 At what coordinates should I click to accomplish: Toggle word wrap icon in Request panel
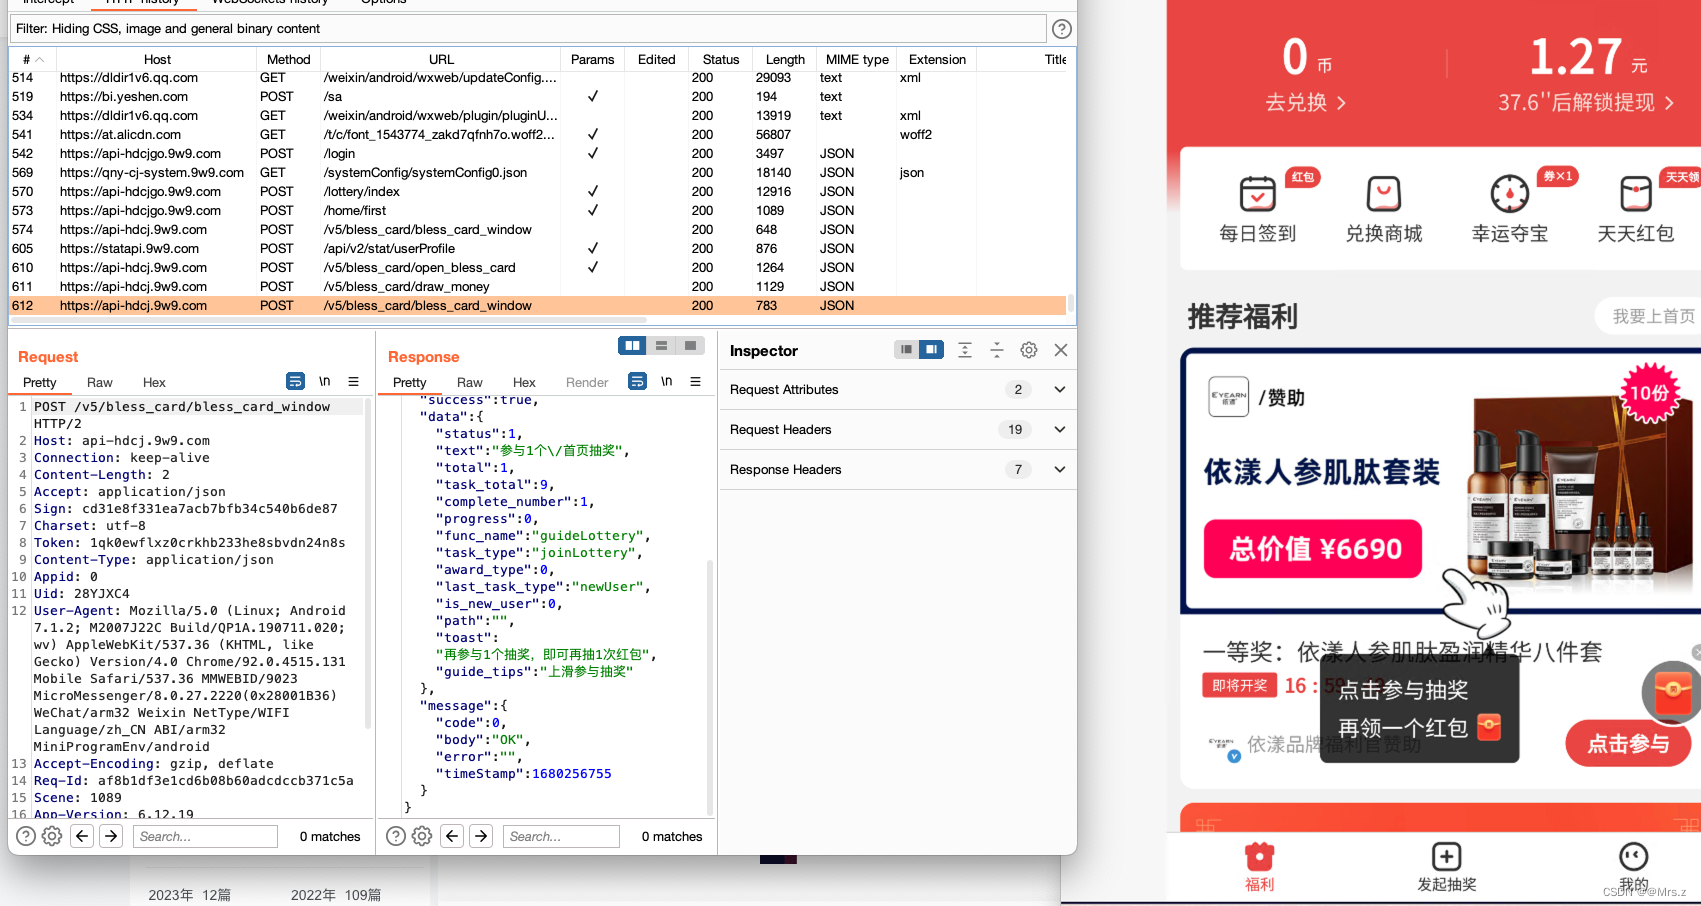click(295, 381)
